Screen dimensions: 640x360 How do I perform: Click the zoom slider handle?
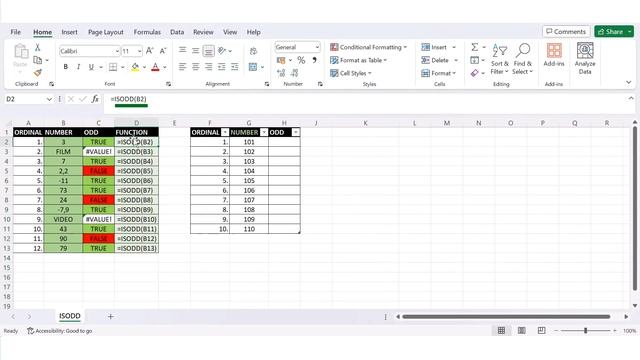585,331
